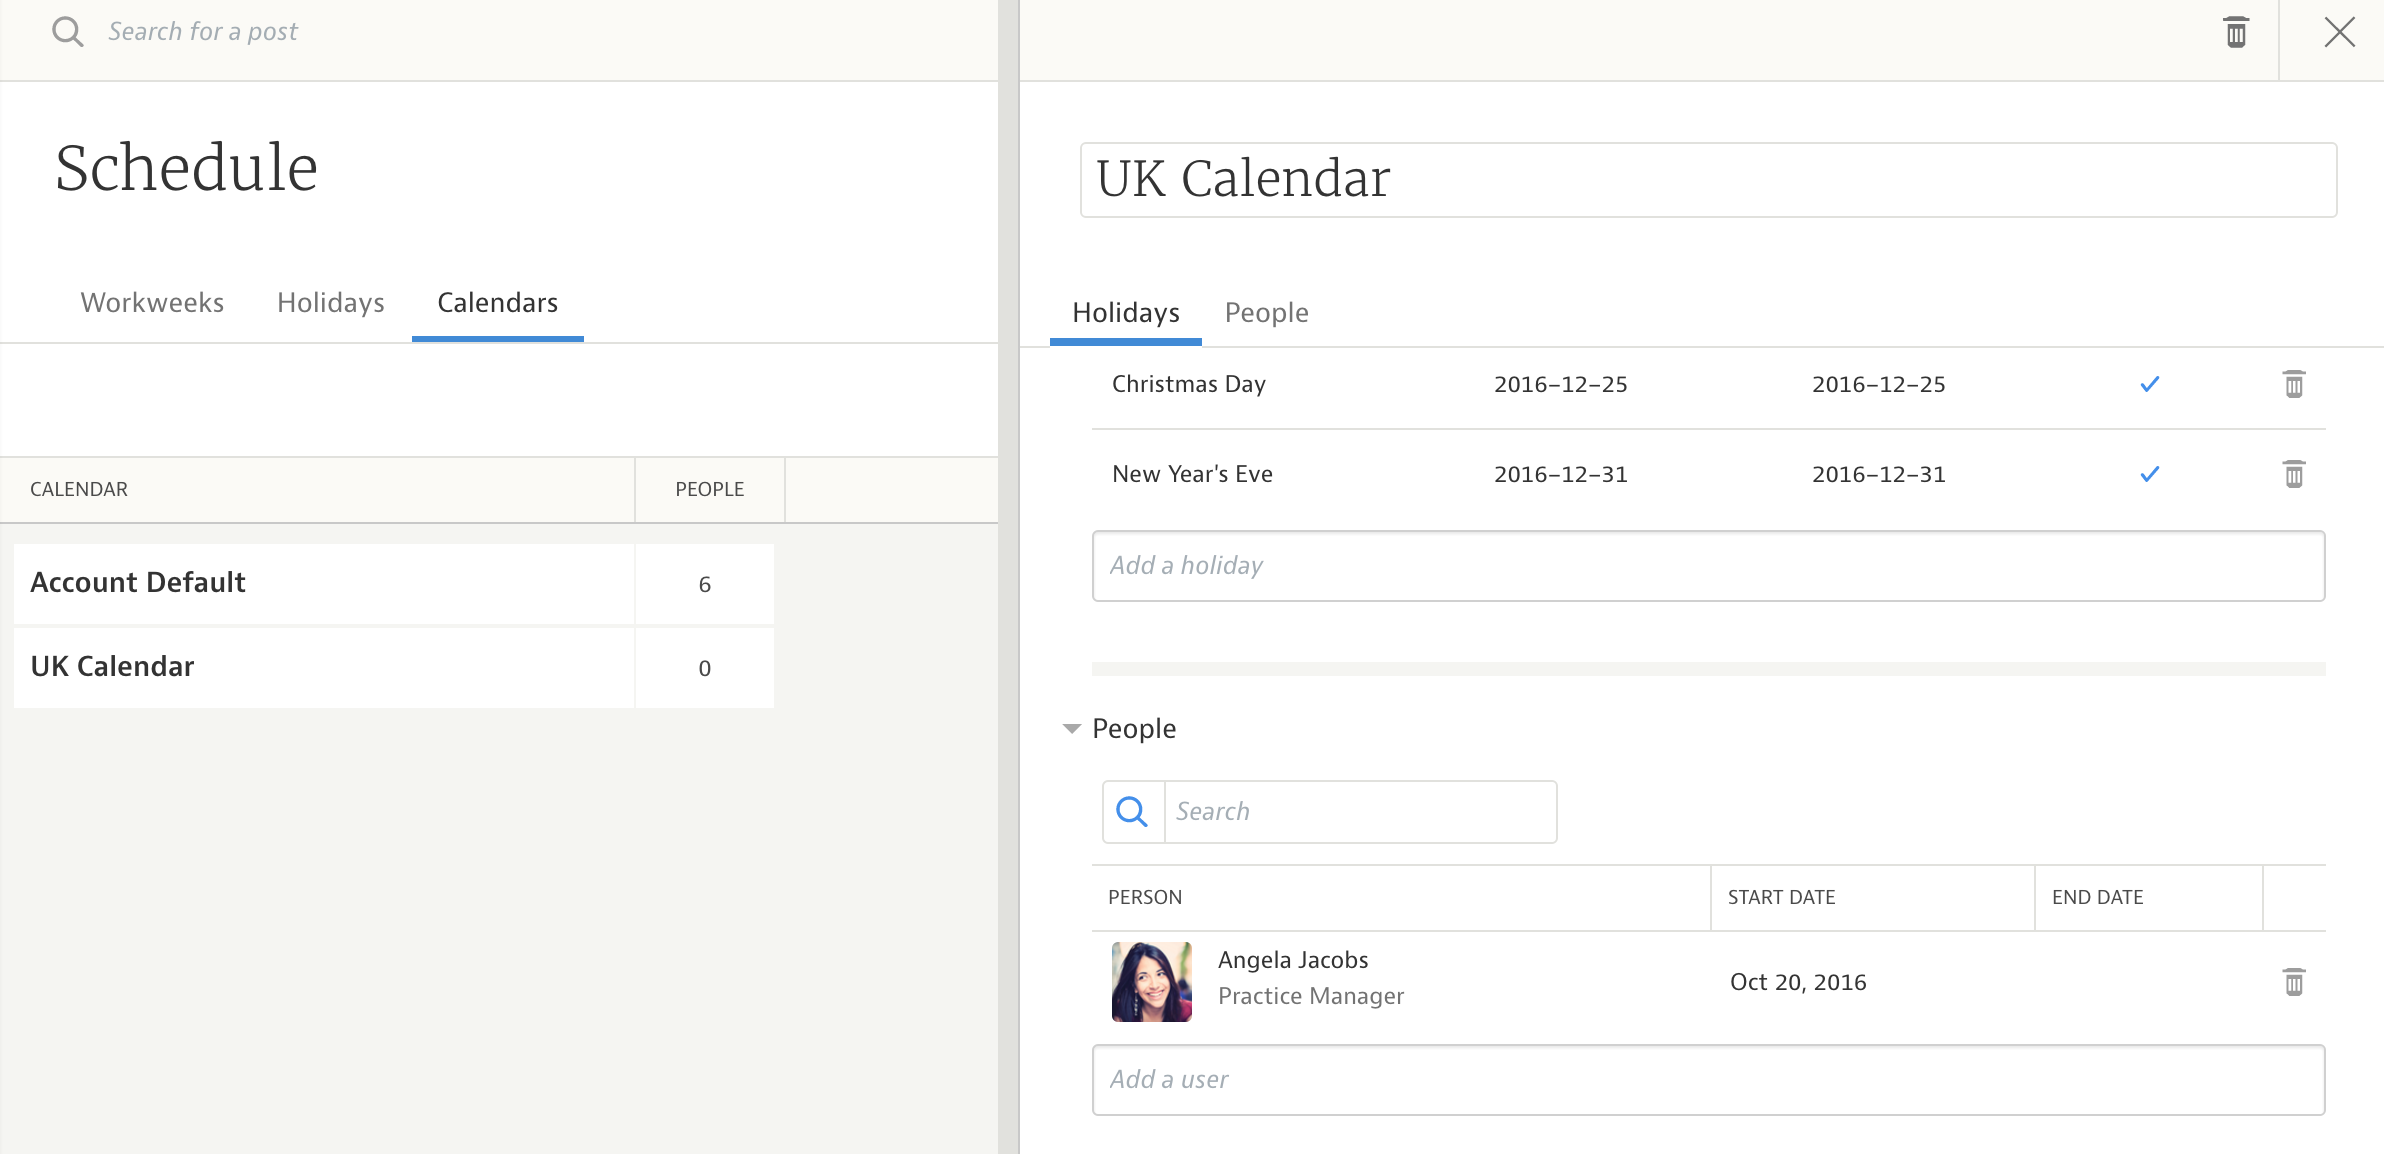Toggle the New Year's Eve checkmark
2384x1154 pixels.
point(2149,474)
